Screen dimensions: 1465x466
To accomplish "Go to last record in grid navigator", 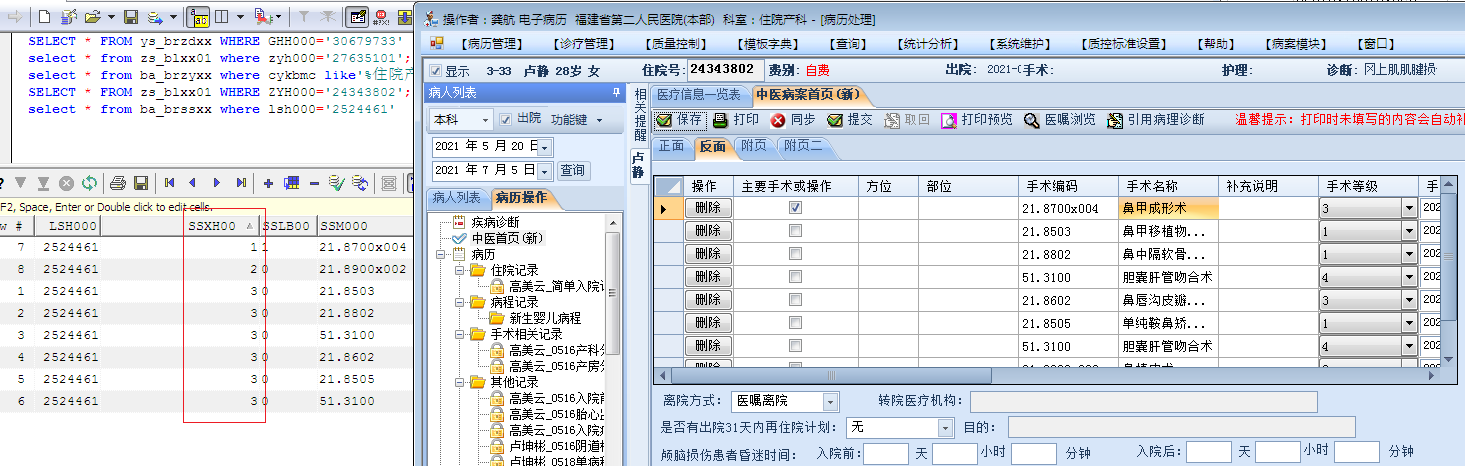I will pyautogui.click(x=241, y=183).
